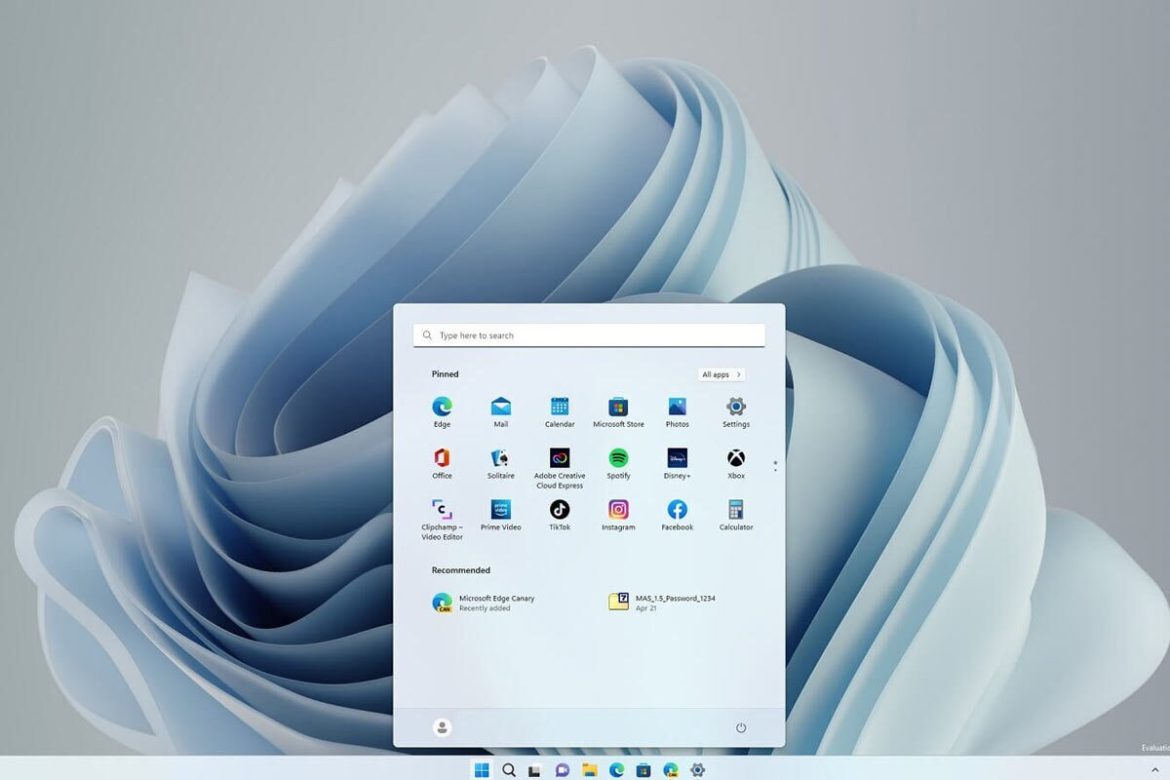Click the 'Type here to search' field
Screen dimensions: 1170x780
pyautogui.click(x=590, y=336)
